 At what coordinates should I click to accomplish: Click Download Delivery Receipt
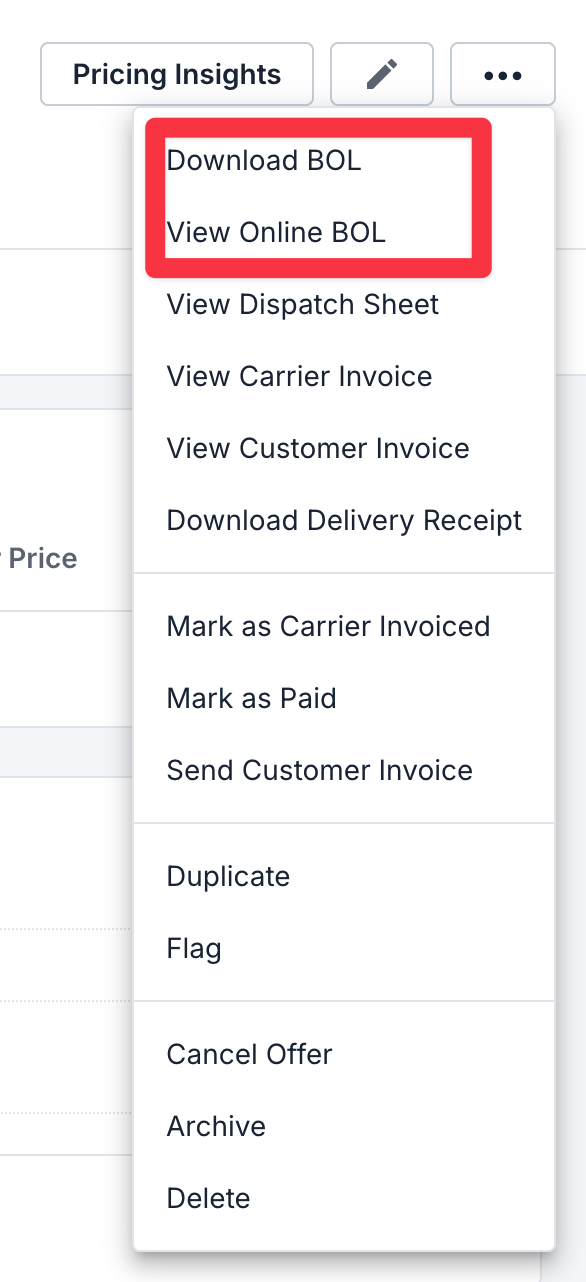[x=344, y=520]
